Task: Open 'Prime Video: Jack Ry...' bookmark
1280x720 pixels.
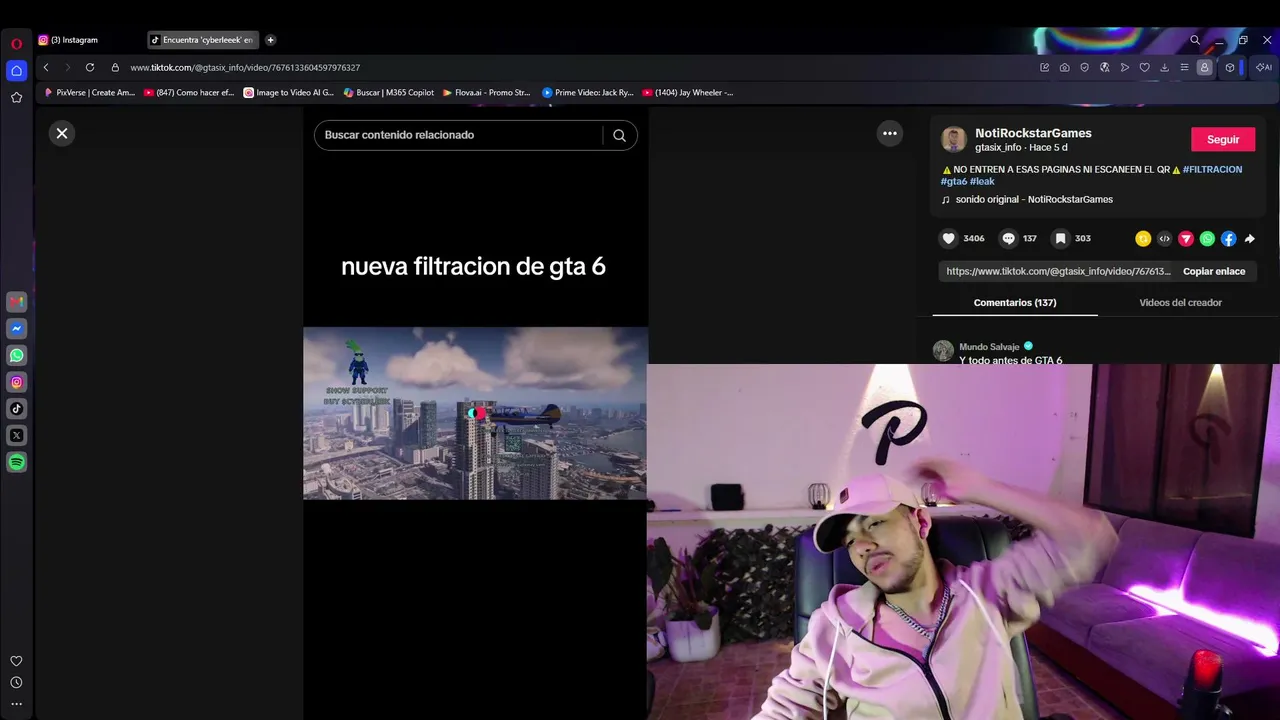Action: pyautogui.click(x=588, y=92)
